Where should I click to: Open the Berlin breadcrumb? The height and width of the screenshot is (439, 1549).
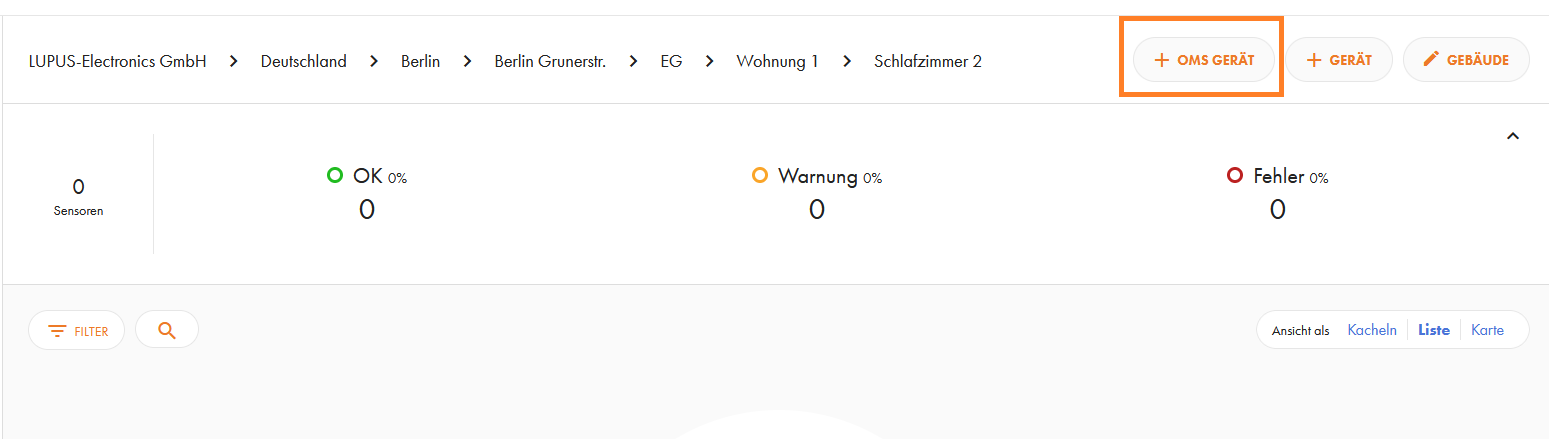421,61
